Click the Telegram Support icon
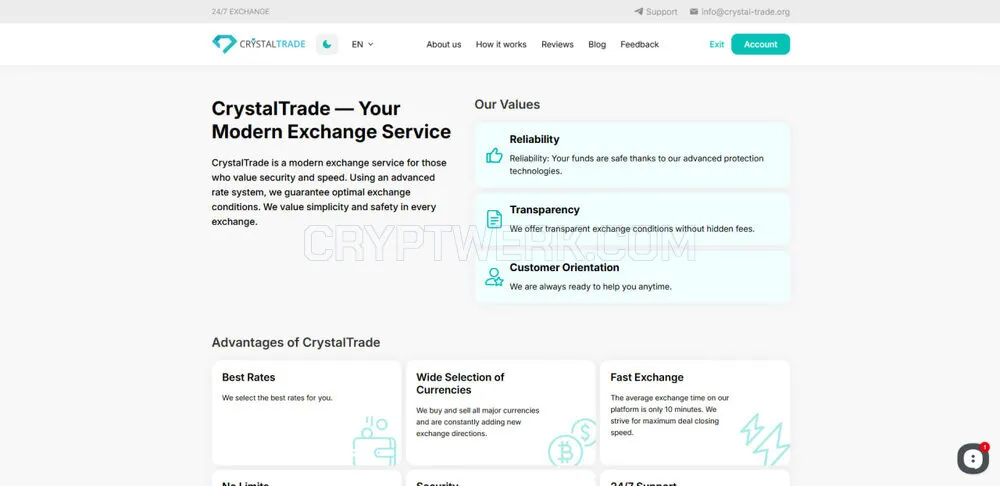Image resolution: width=1000 pixels, height=486 pixels. pyautogui.click(x=638, y=11)
